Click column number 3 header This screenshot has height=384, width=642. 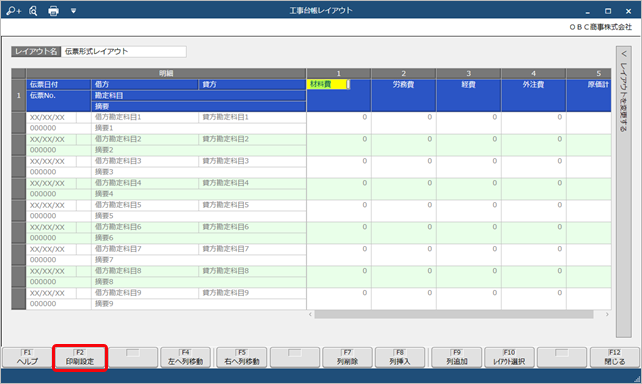(x=469, y=74)
